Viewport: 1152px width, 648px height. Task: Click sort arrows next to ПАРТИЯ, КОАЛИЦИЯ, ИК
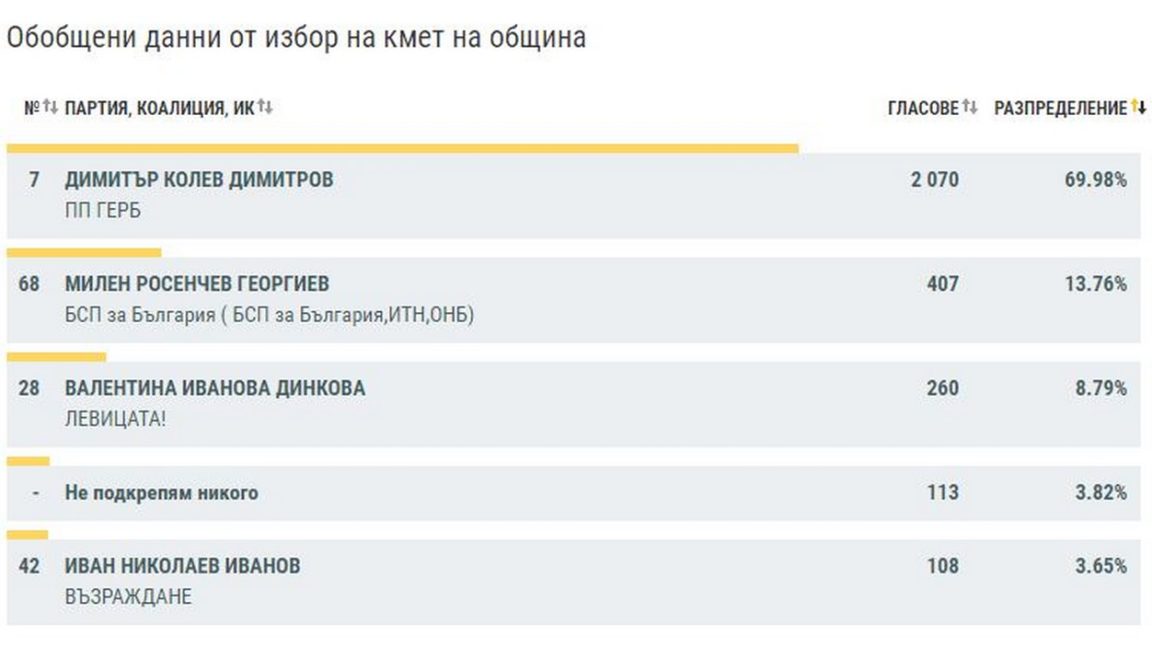coord(265,108)
